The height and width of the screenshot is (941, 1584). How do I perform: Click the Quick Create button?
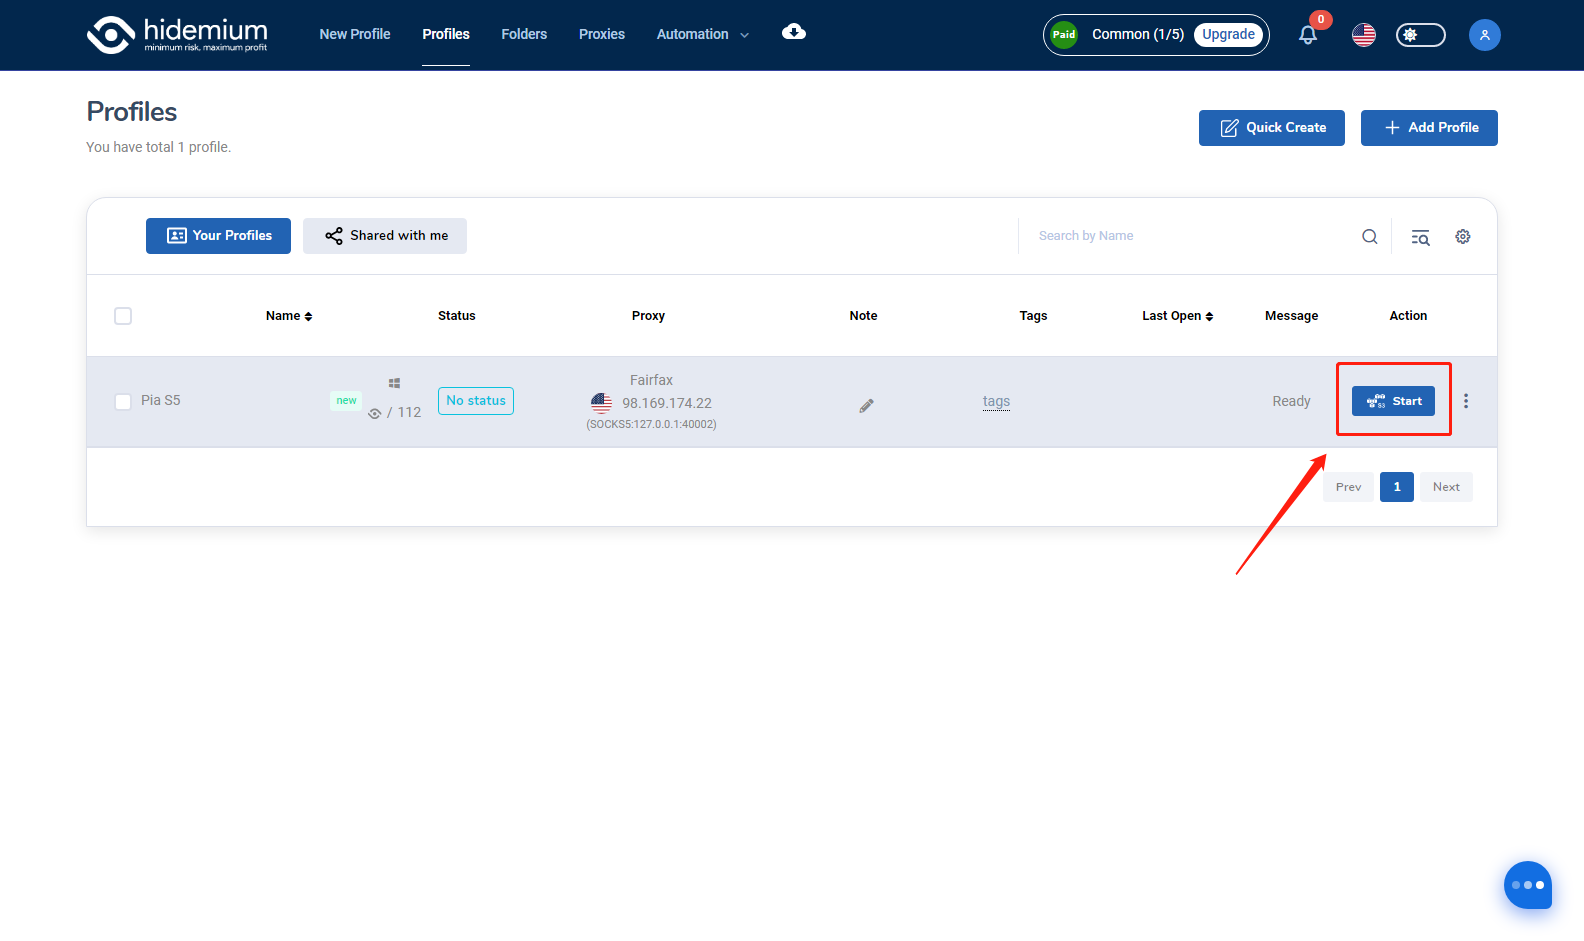[x=1271, y=128]
